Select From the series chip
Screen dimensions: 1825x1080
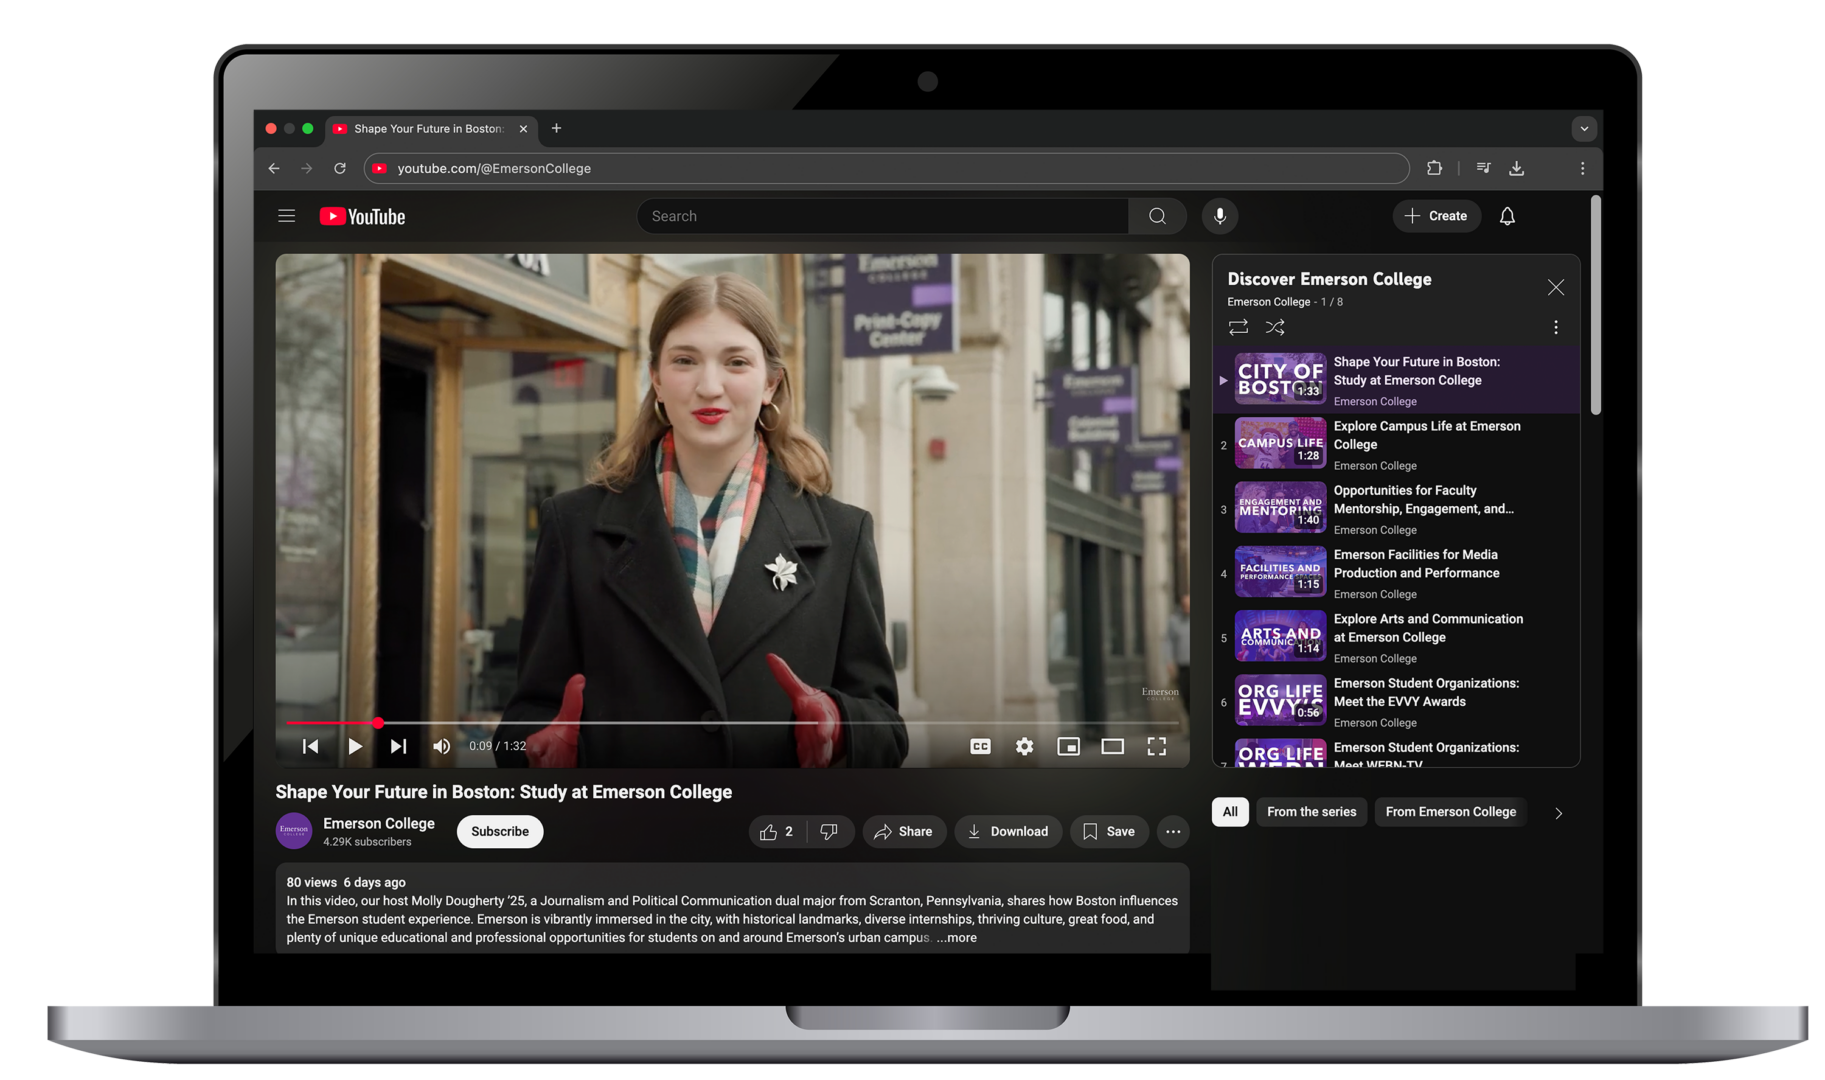(1311, 812)
